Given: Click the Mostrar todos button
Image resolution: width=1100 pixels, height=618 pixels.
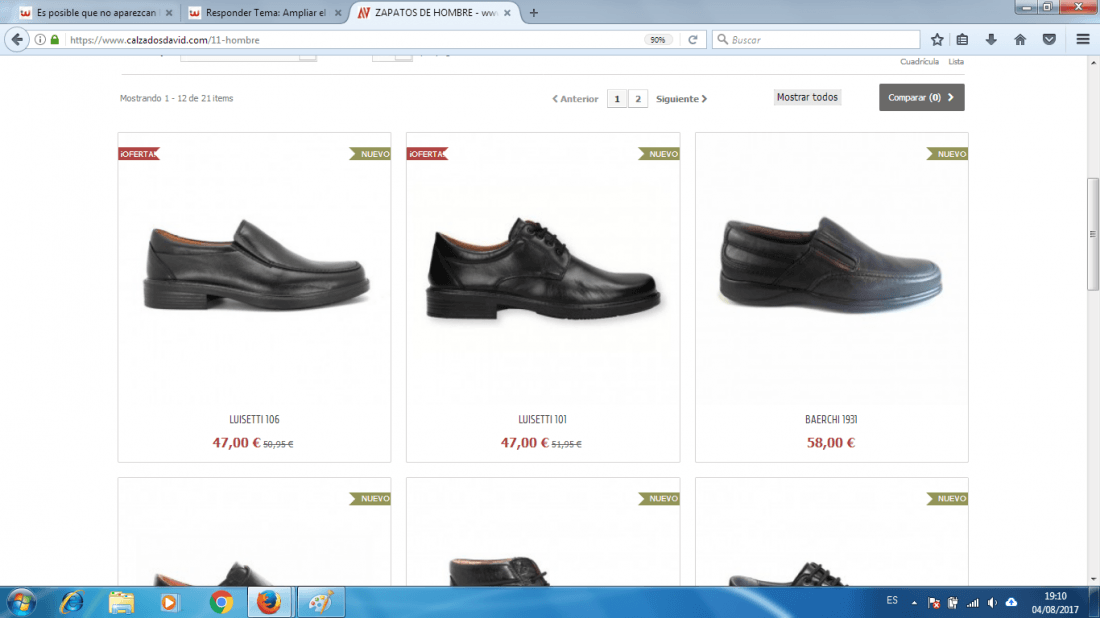Looking at the screenshot, I should coord(807,98).
